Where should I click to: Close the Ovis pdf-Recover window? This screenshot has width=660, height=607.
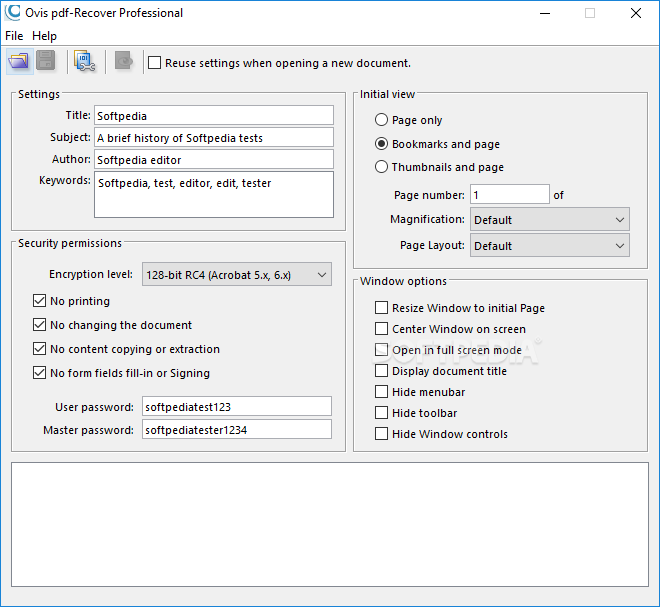636,13
